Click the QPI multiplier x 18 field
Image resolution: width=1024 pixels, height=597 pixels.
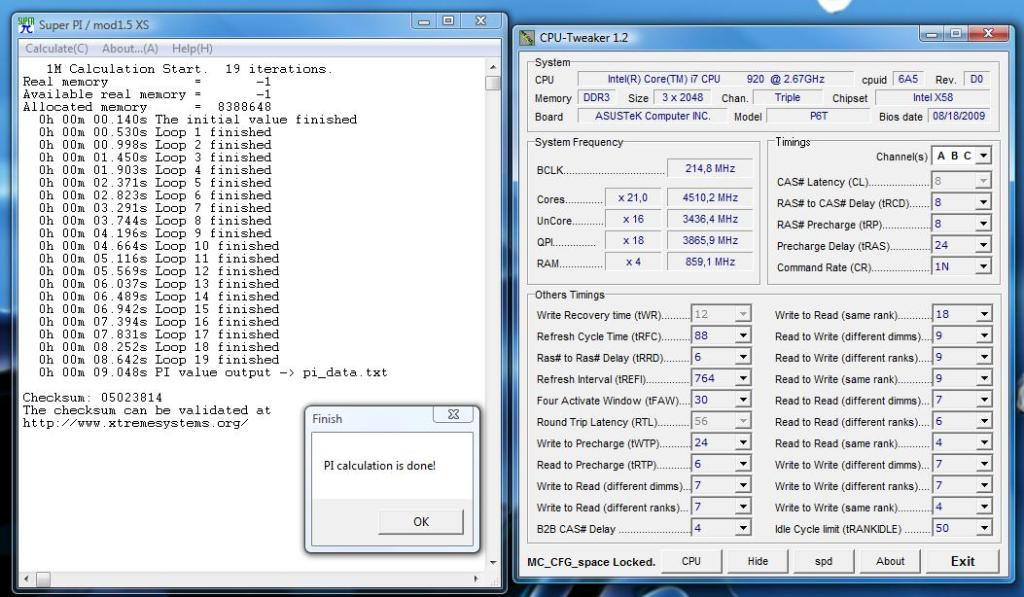(633, 240)
